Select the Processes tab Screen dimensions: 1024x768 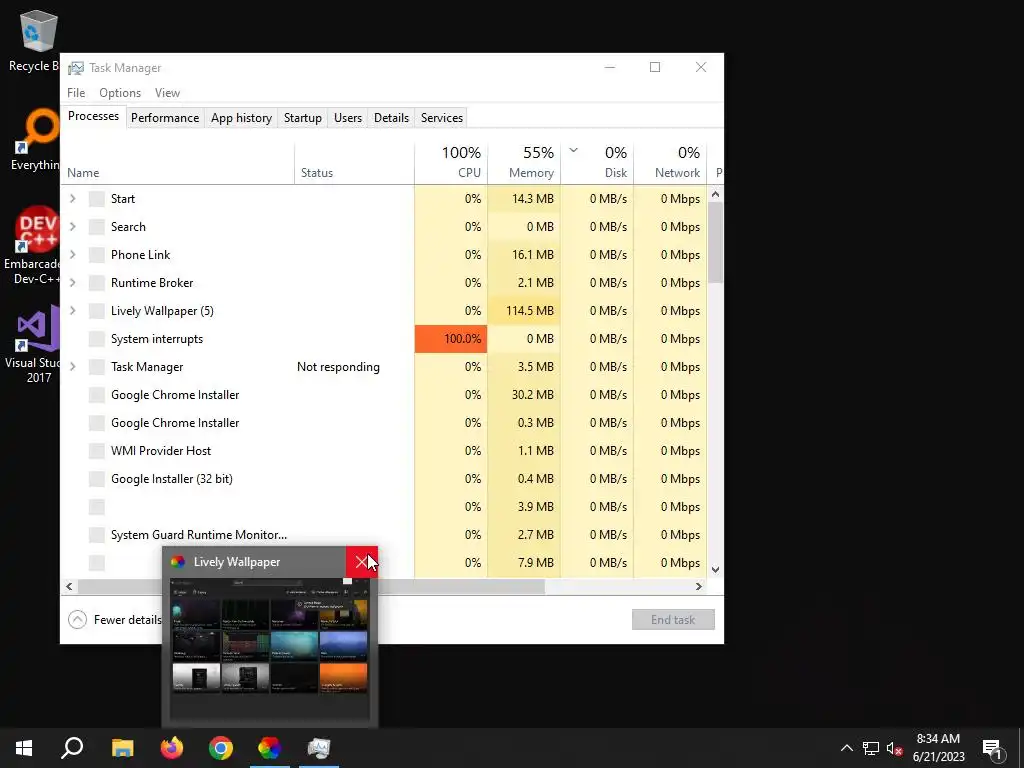coord(93,116)
